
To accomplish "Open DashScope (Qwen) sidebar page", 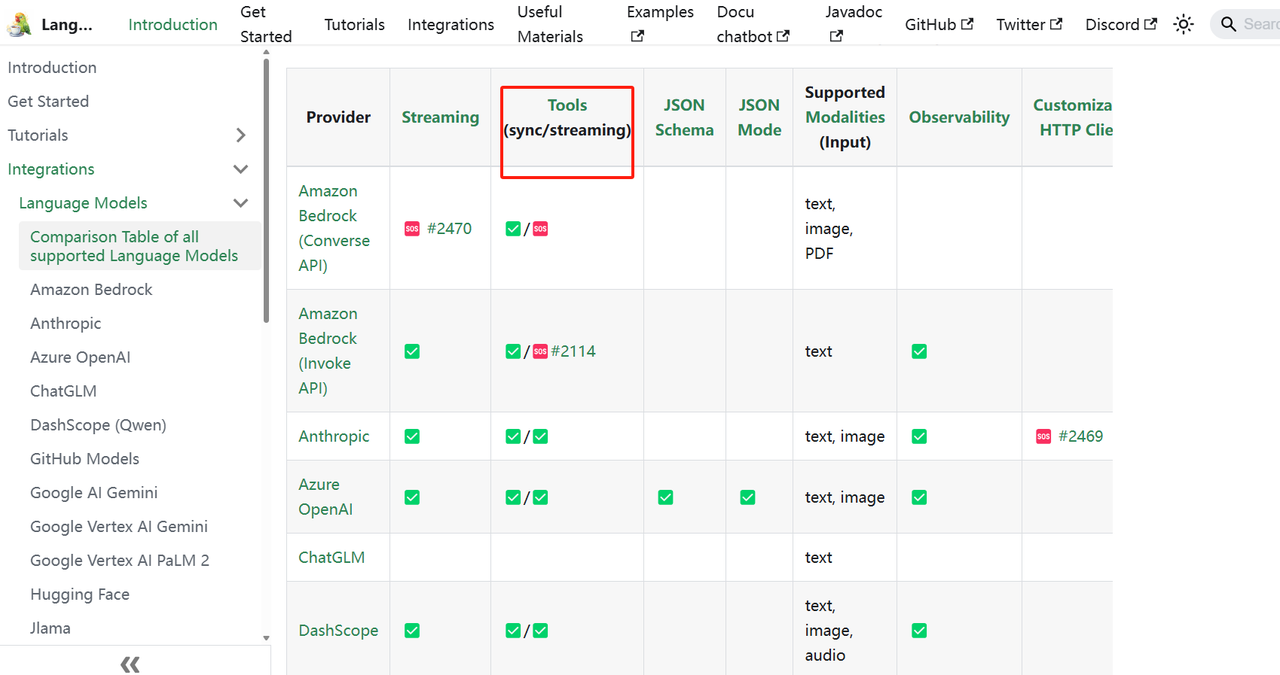I will click(x=98, y=425).
